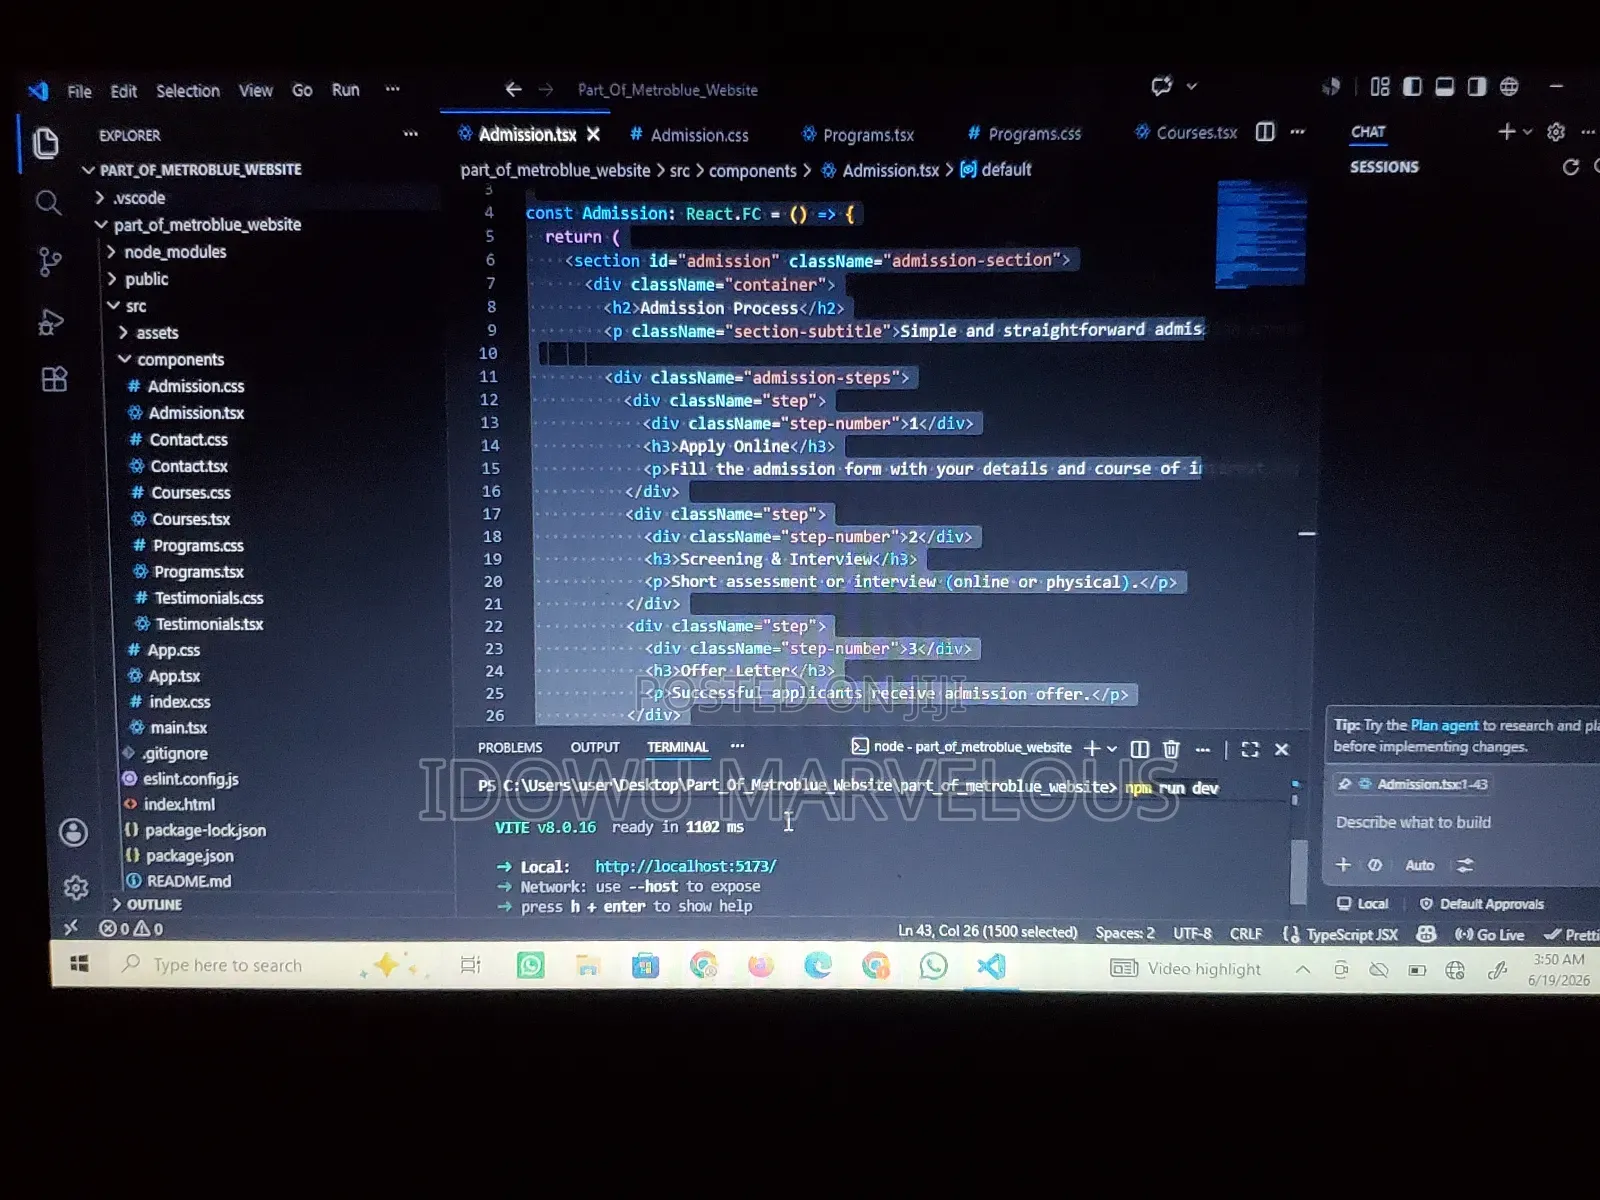
Task: Add context with chat plus button
Action: [1343, 865]
